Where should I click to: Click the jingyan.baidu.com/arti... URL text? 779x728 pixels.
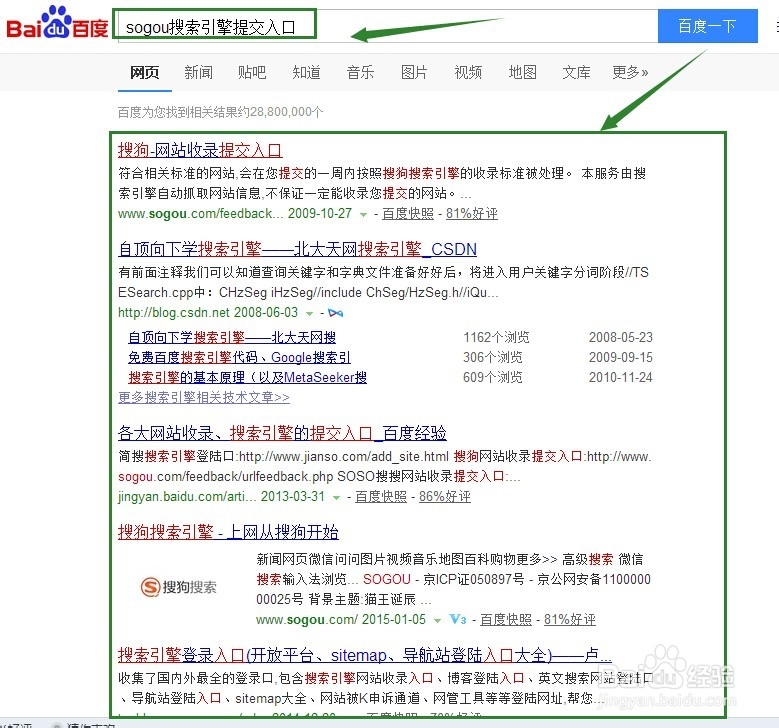(187, 496)
